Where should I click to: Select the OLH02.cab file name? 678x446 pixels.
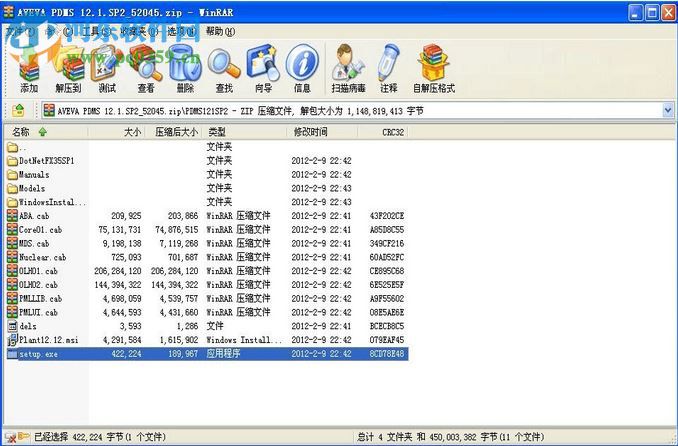pos(38,285)
